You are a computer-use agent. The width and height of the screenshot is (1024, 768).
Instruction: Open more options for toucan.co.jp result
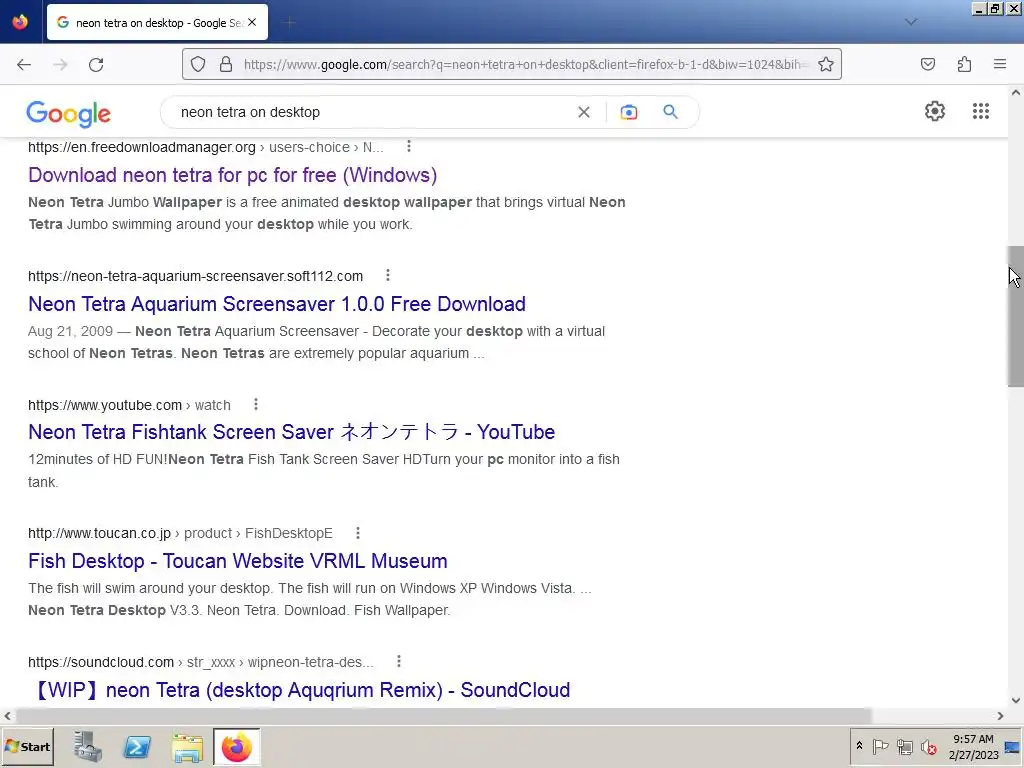[x=358, y=533]
